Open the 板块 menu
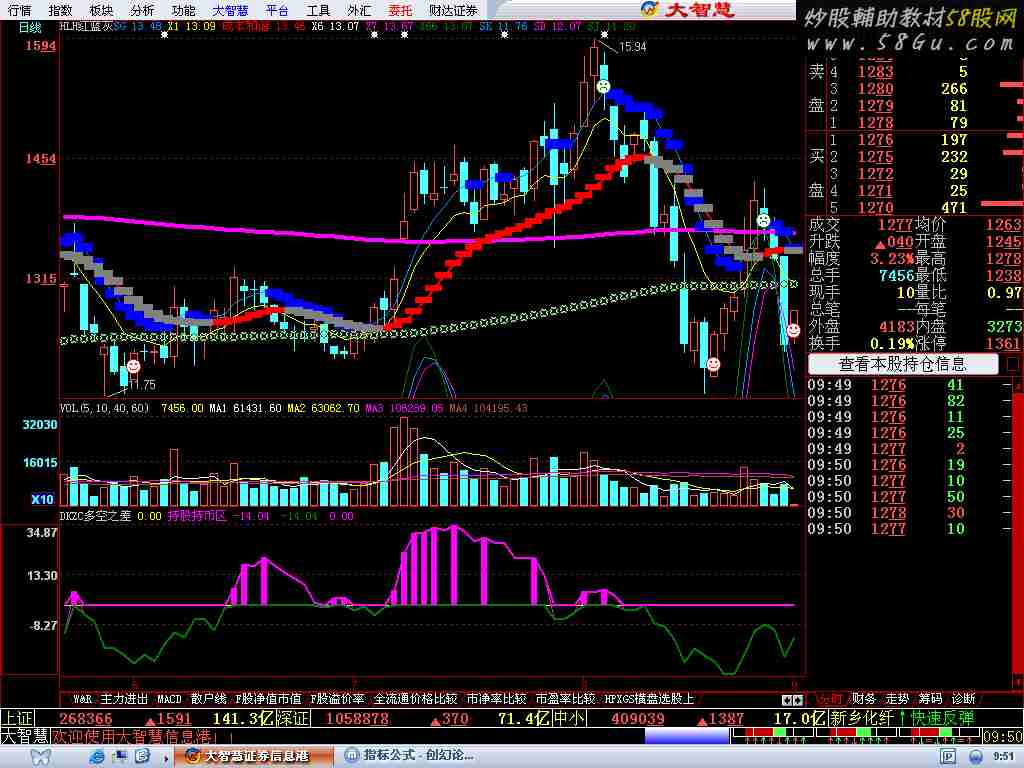This screenshot has width=1024, height=768. tap(101, 10)
